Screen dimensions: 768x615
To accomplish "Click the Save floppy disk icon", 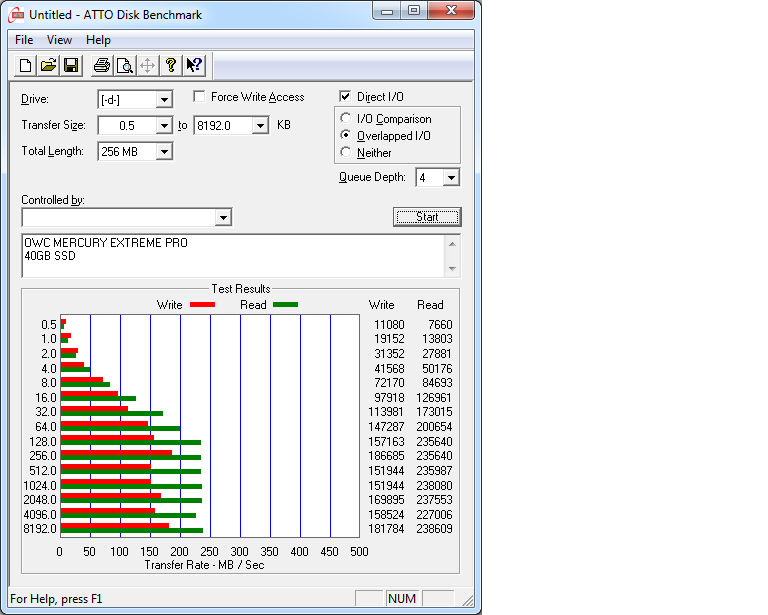I will tap(72, 66).
